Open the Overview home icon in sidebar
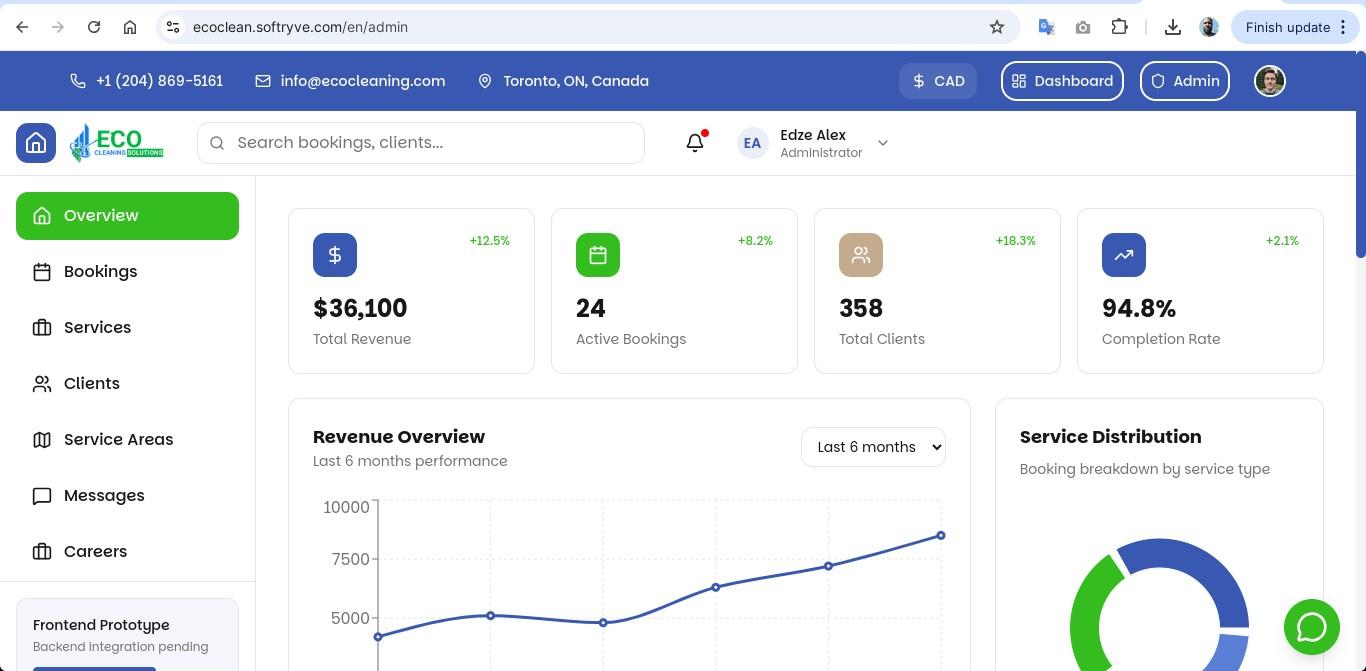Viewport: 1366px width, 671px height. (x=42, y=215)
